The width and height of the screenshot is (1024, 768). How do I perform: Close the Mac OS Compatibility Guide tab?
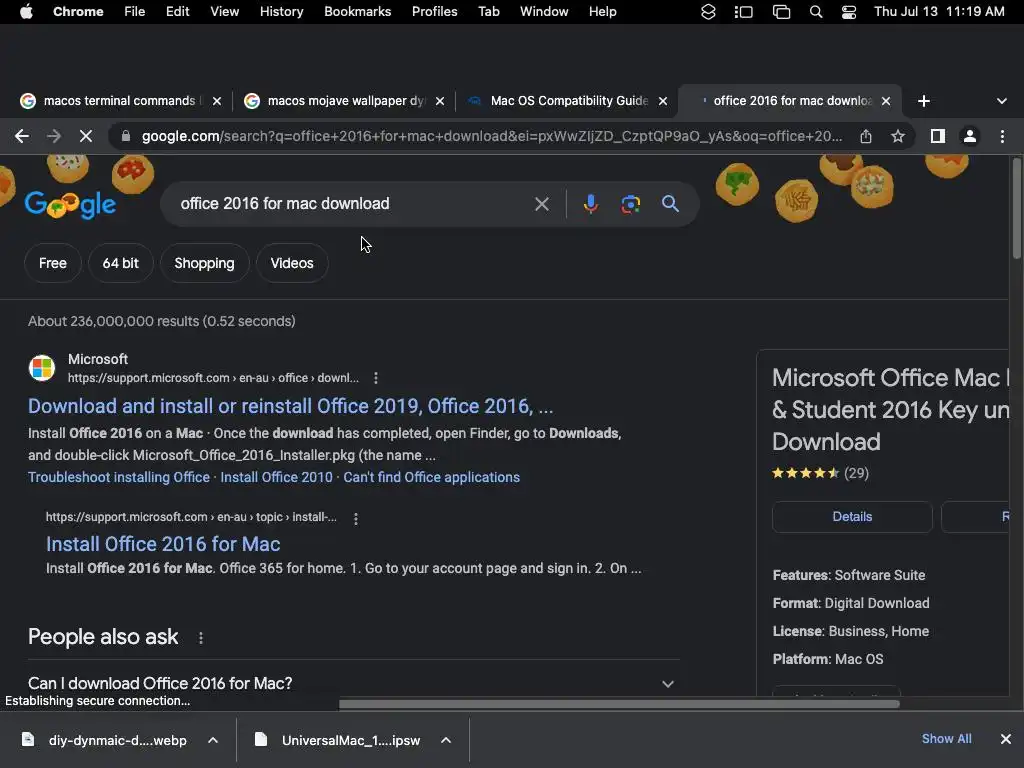coord(663,101)
